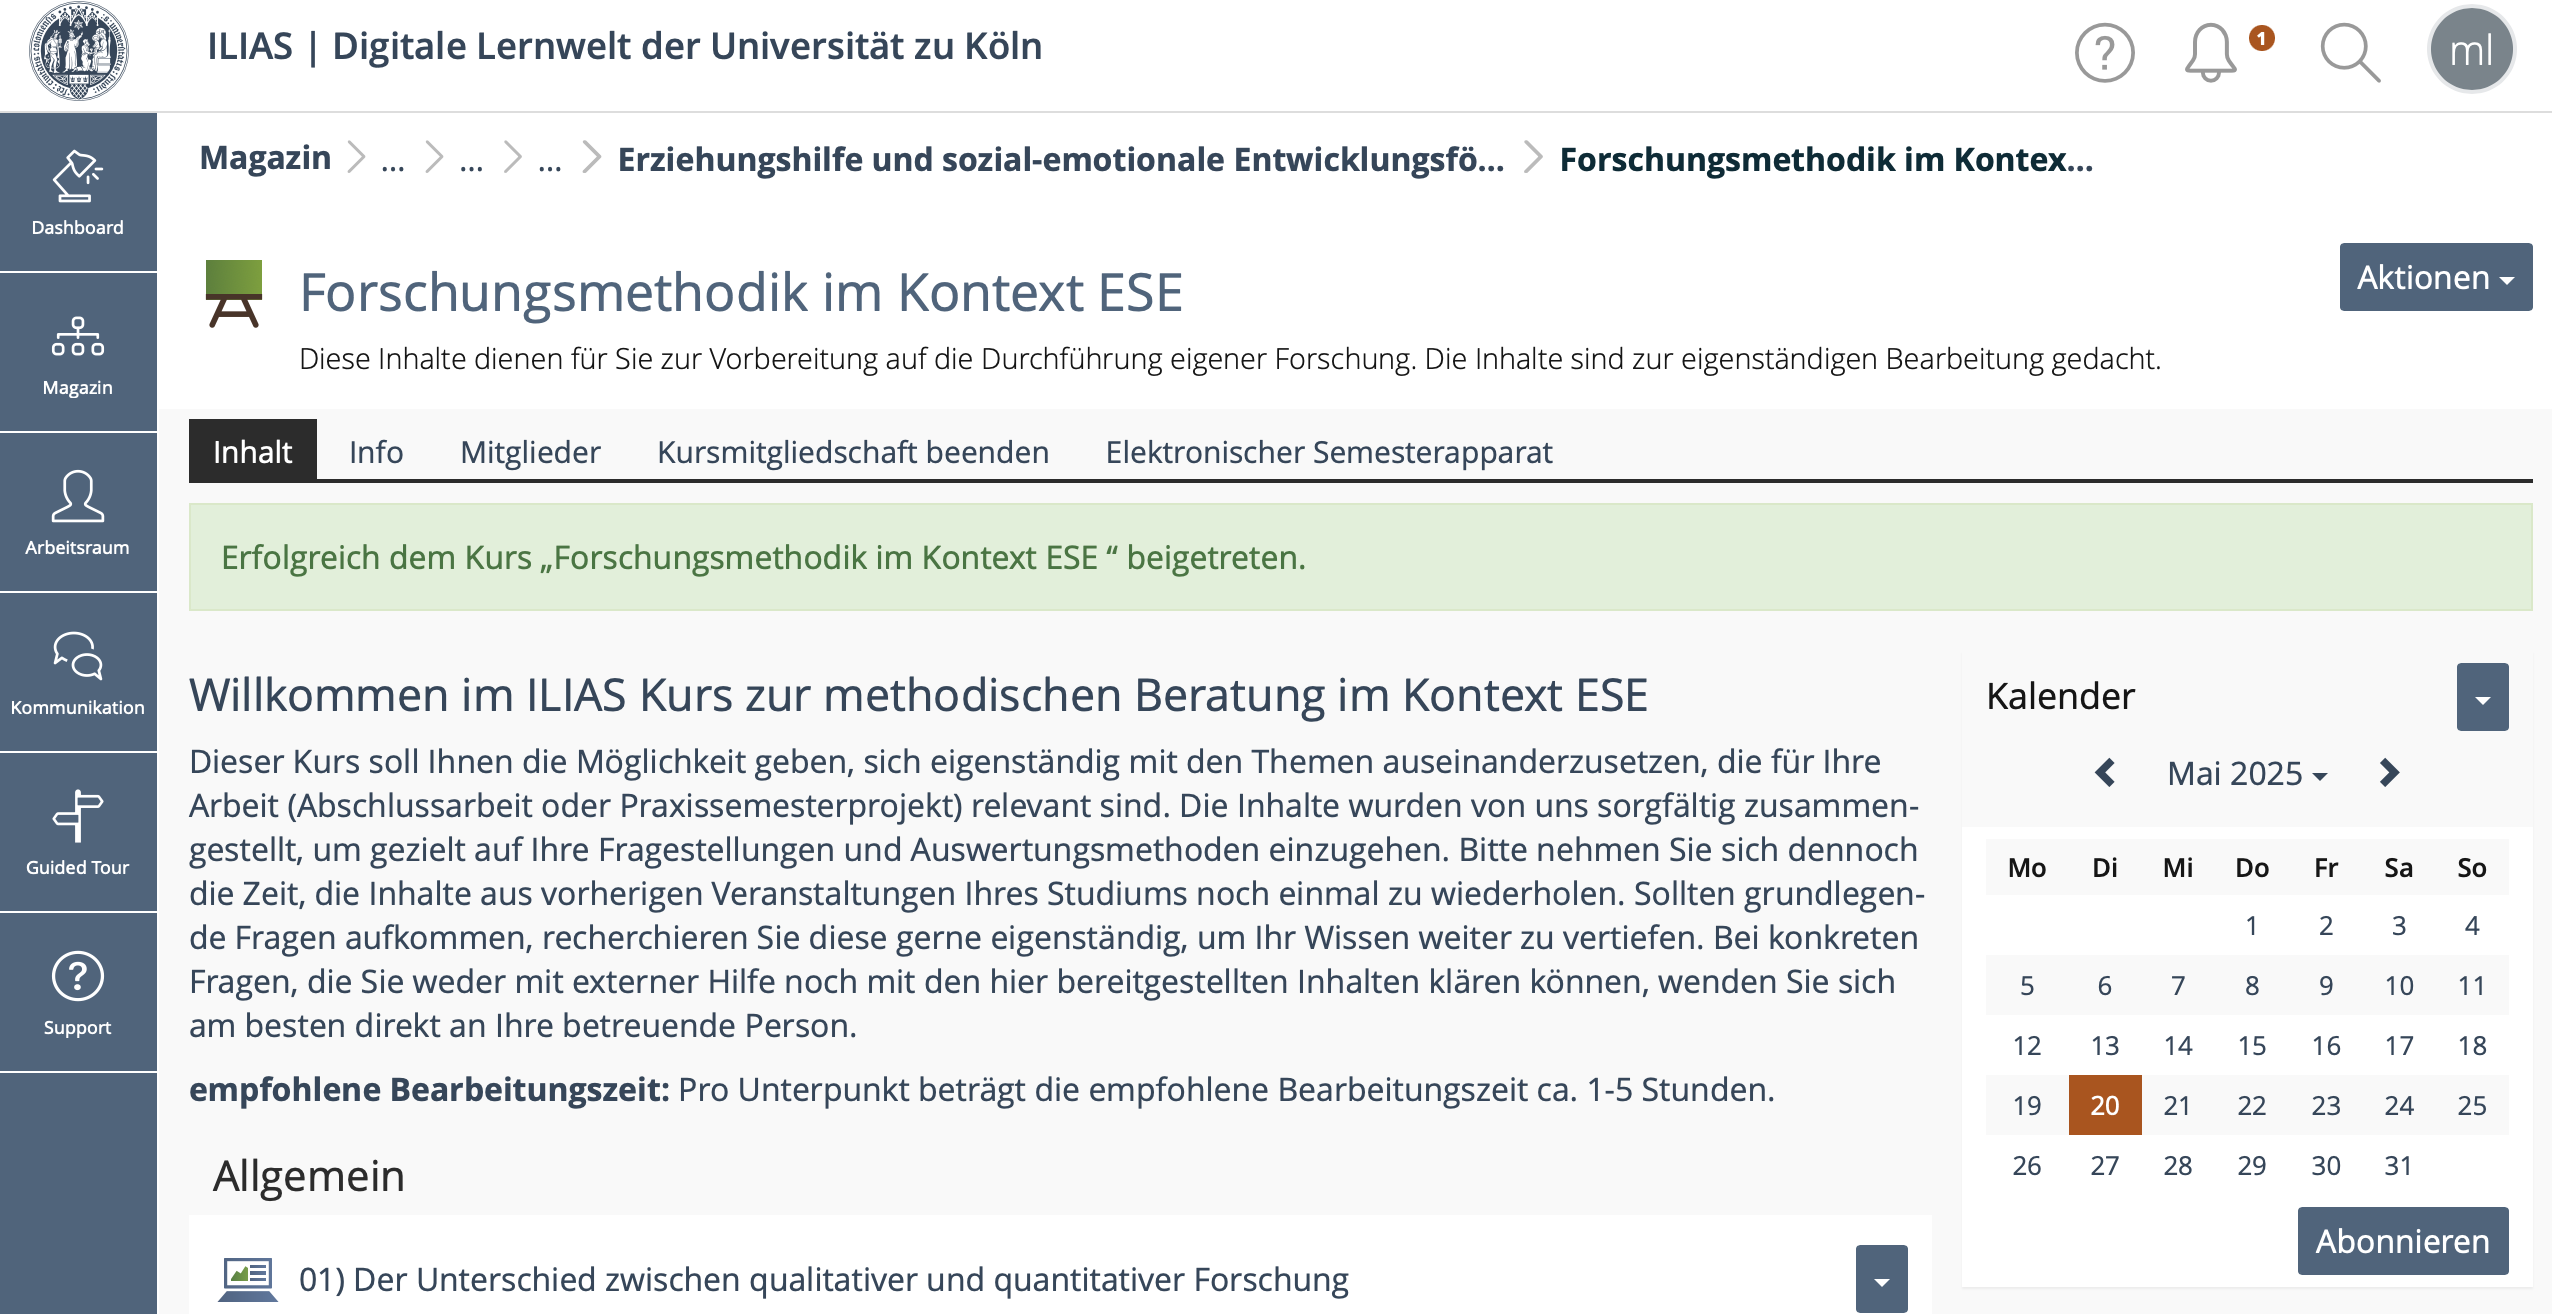Viewport: 2552px width, 1314px height.
Task: Click the green 'Erfolgreich dem Kurs' success message
Action: click(x=1360, y=557)
